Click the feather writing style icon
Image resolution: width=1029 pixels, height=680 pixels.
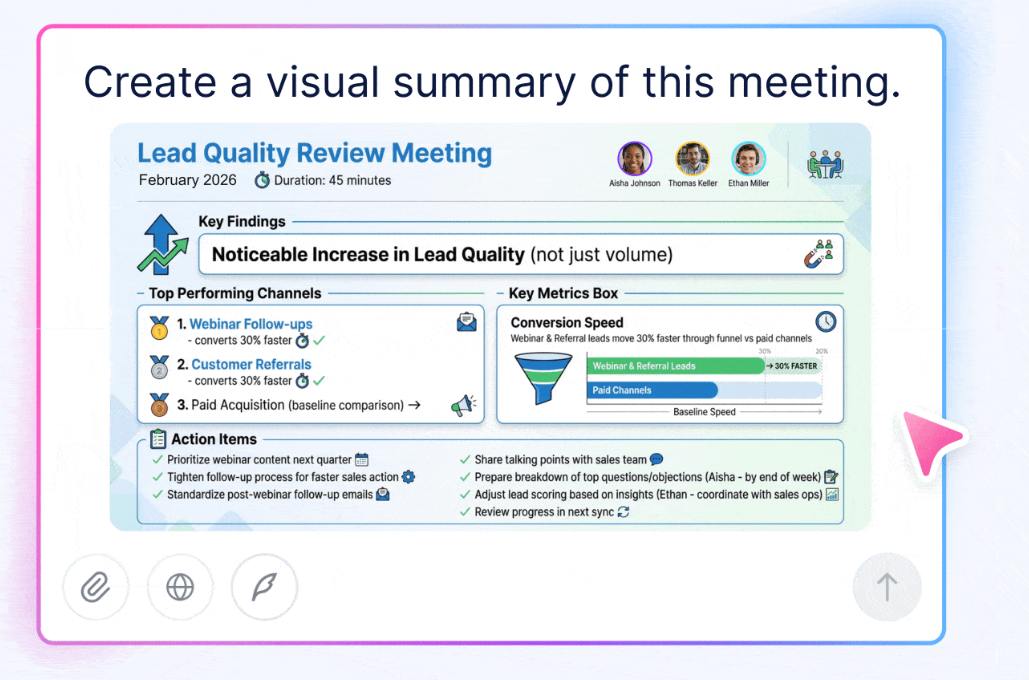coord(264,587)
